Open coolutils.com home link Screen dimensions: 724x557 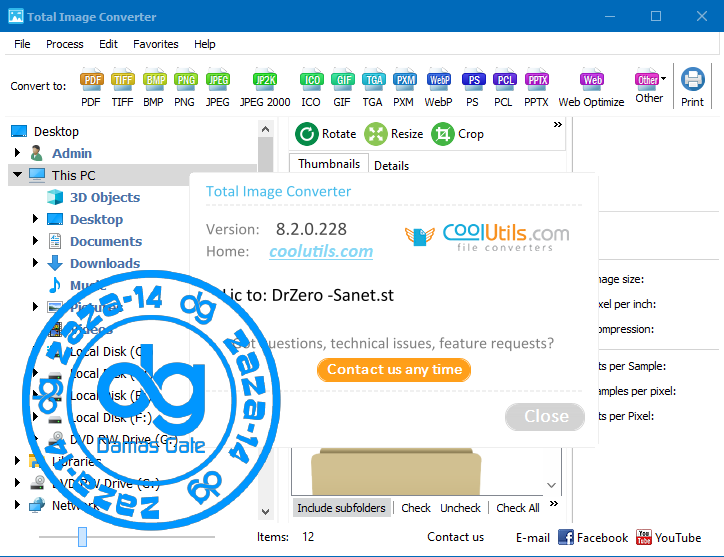(x=321, y=251)
